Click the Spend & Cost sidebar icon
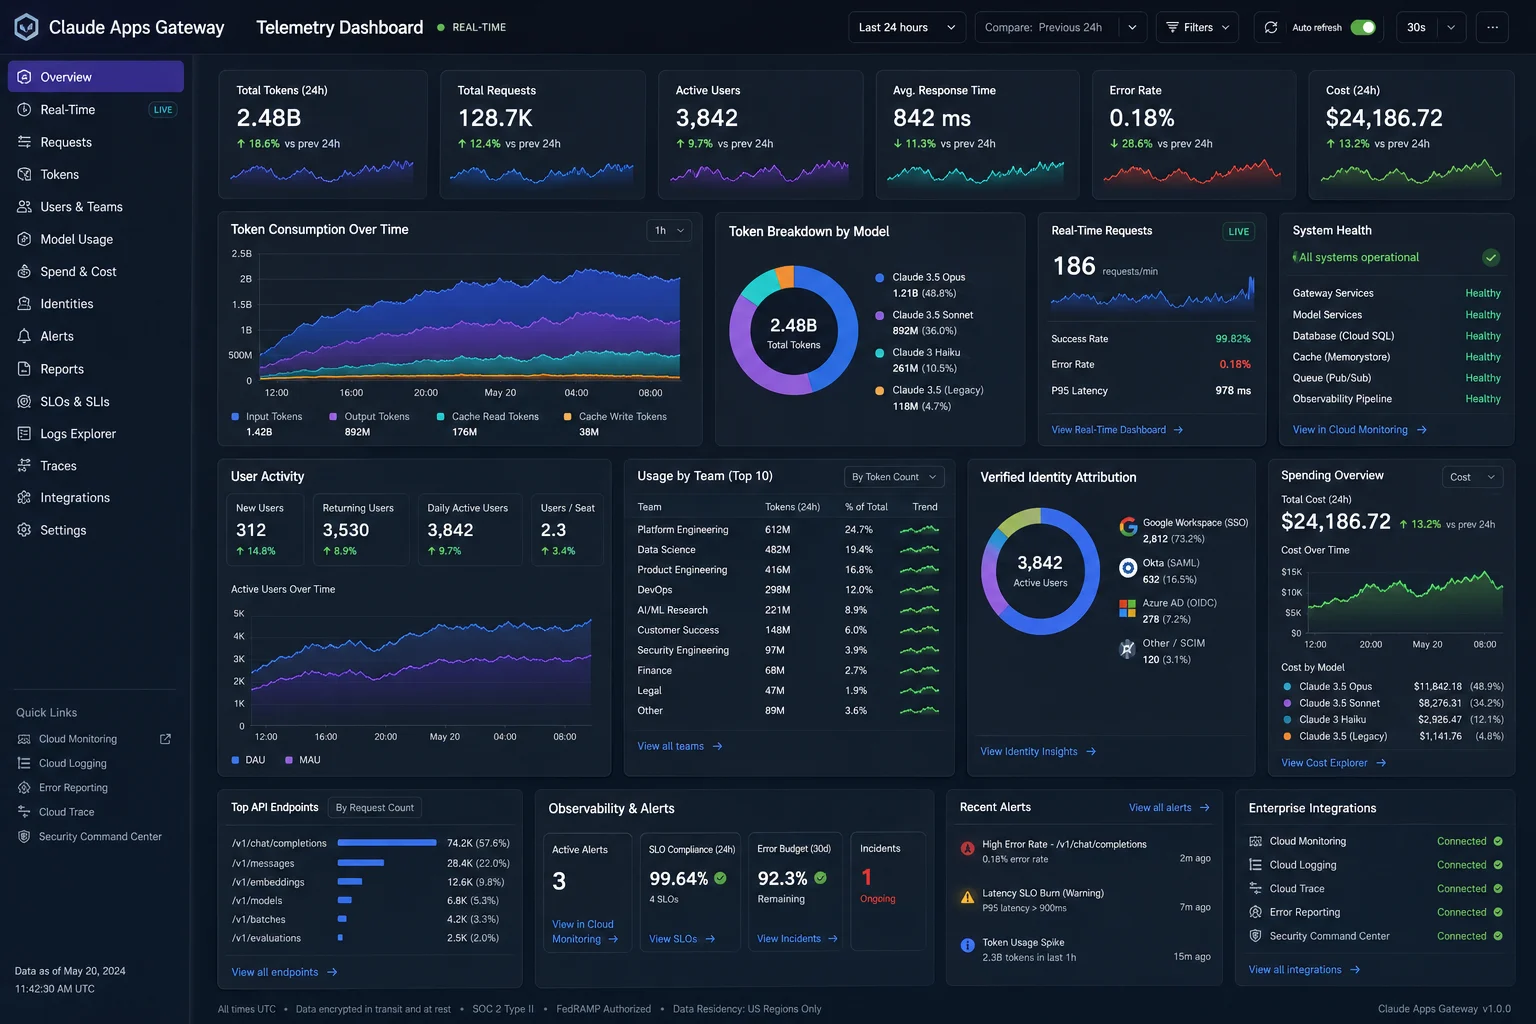1536x1024 pixels. [24, 271]
